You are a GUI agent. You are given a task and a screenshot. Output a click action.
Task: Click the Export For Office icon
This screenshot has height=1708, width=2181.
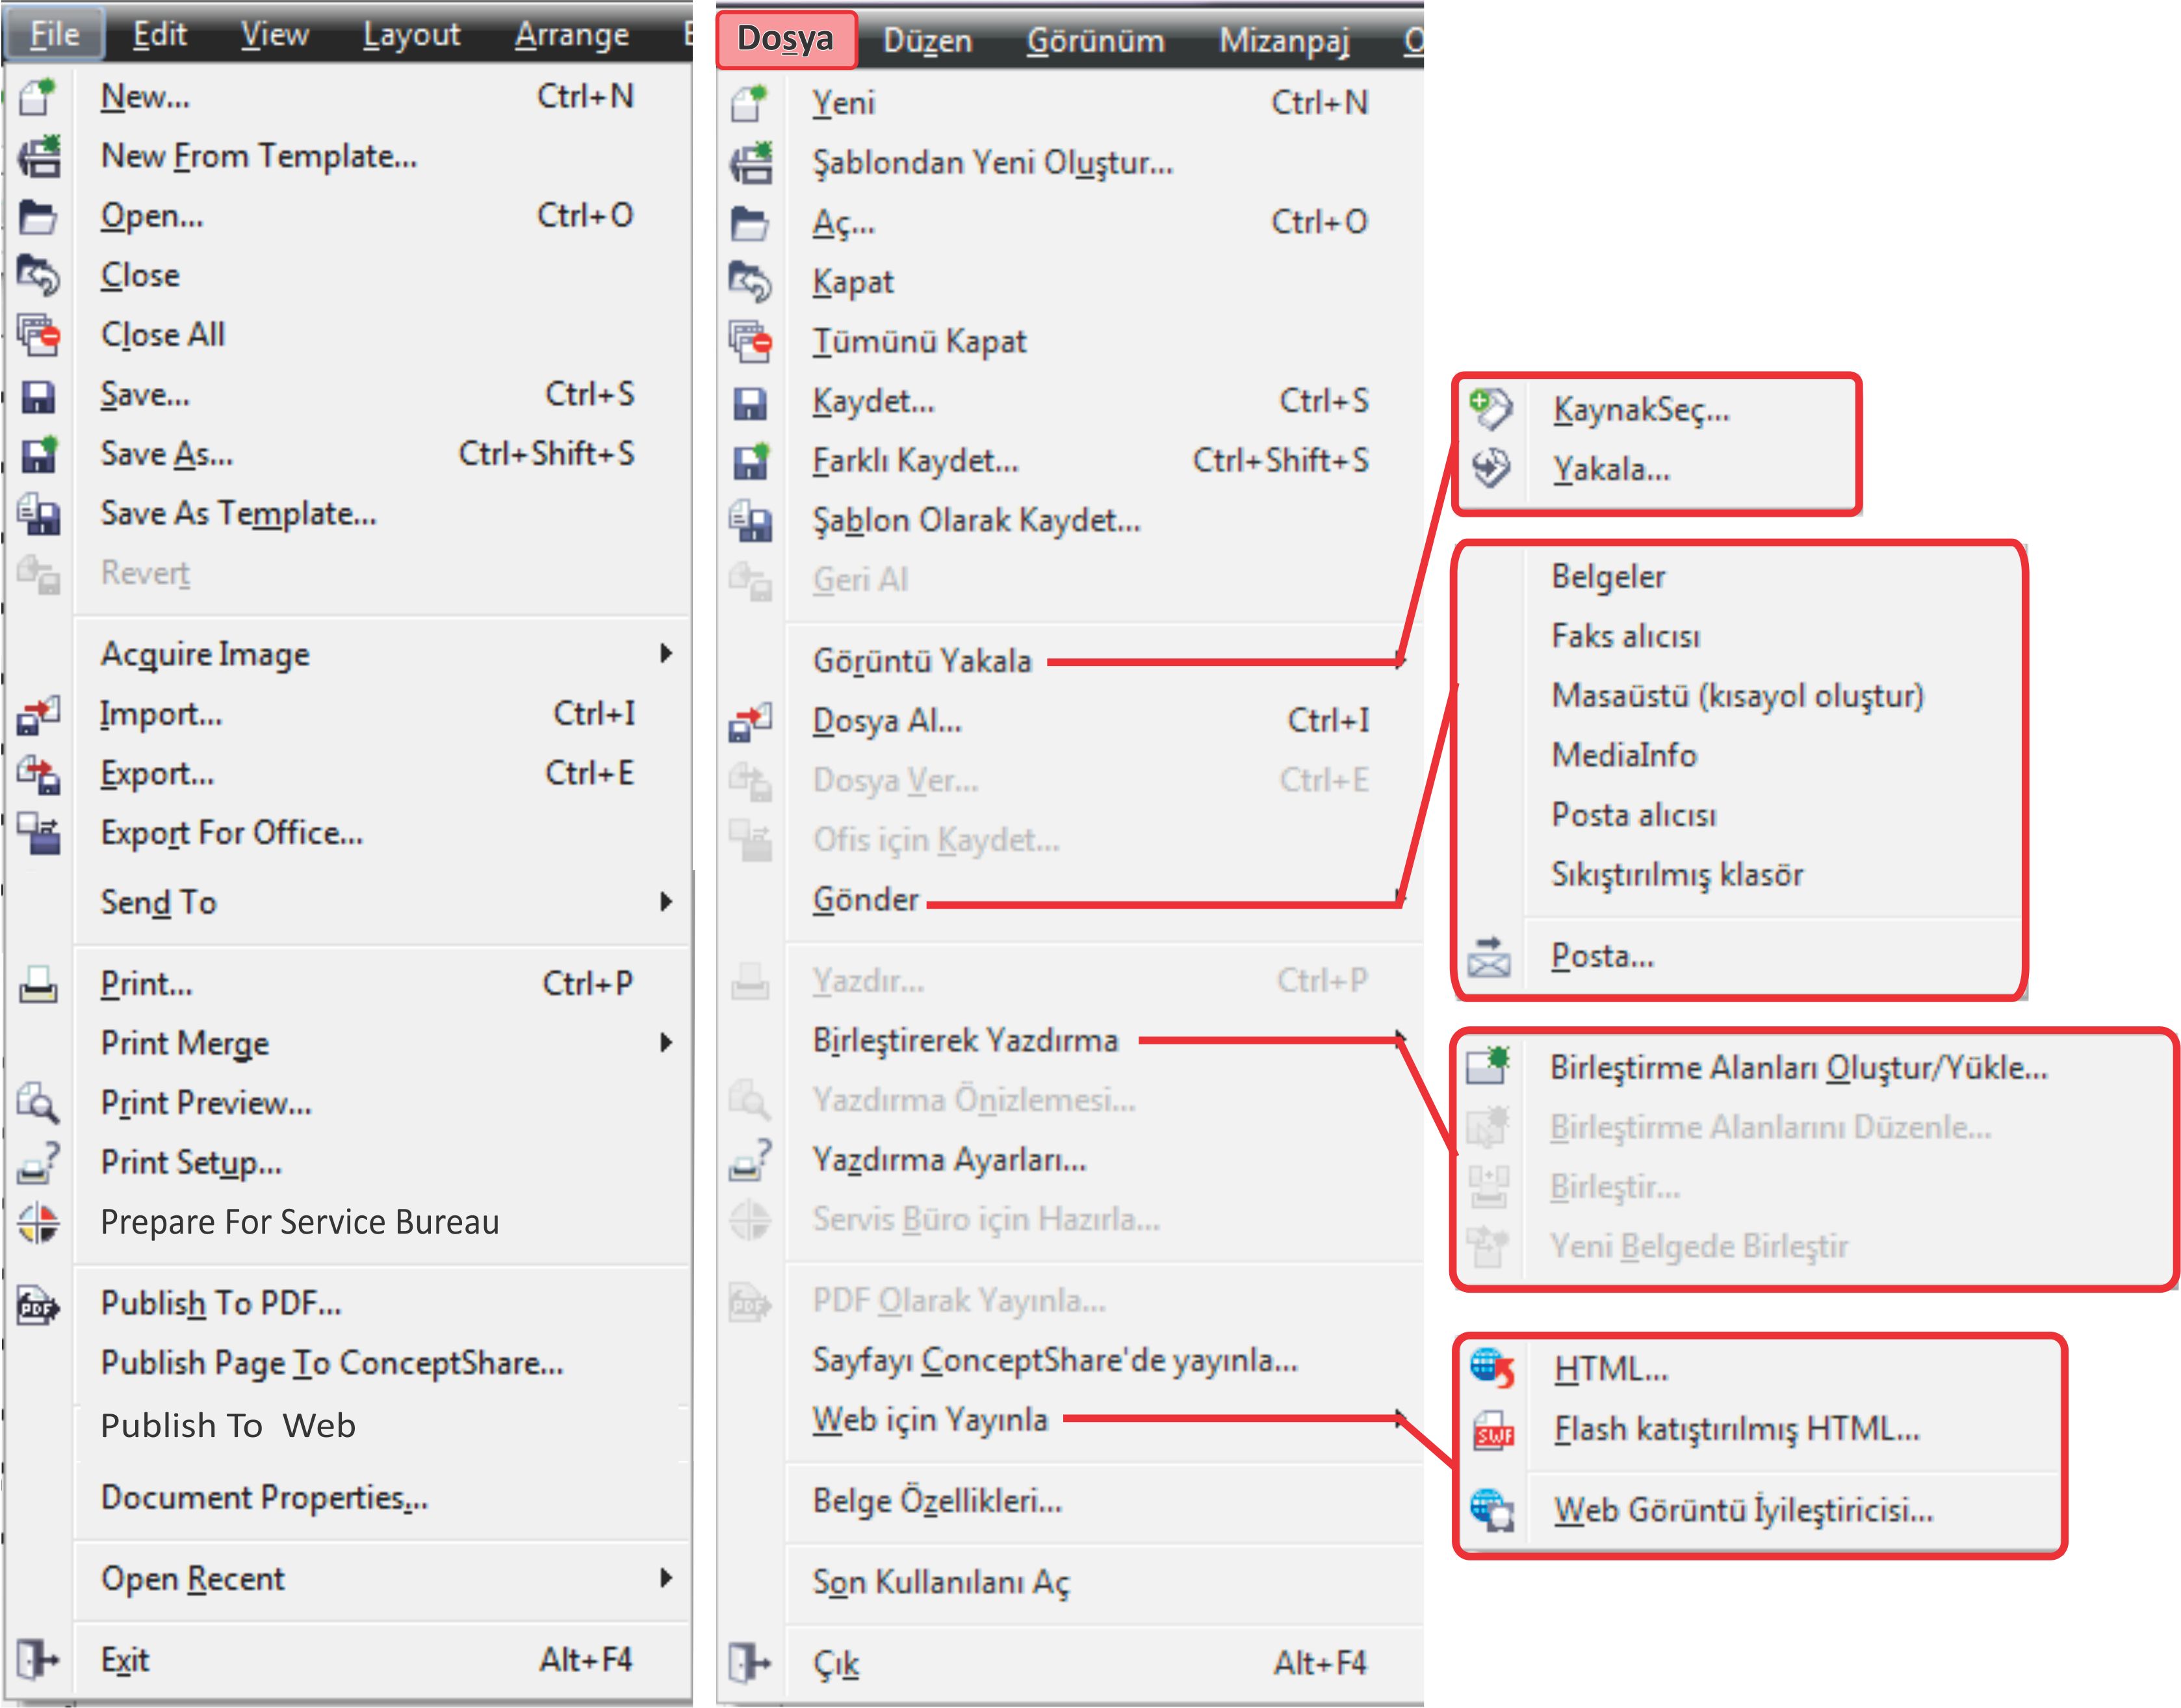pyautogui.click(x=39, y=833)
